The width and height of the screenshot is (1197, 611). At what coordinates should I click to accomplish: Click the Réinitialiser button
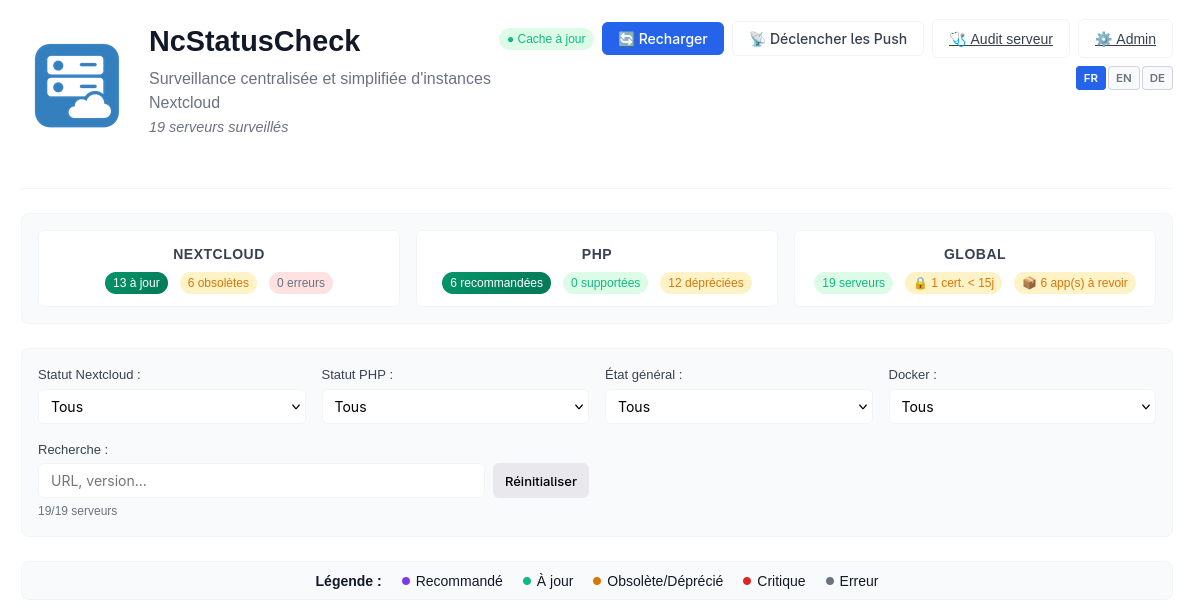tap(540, 481)
